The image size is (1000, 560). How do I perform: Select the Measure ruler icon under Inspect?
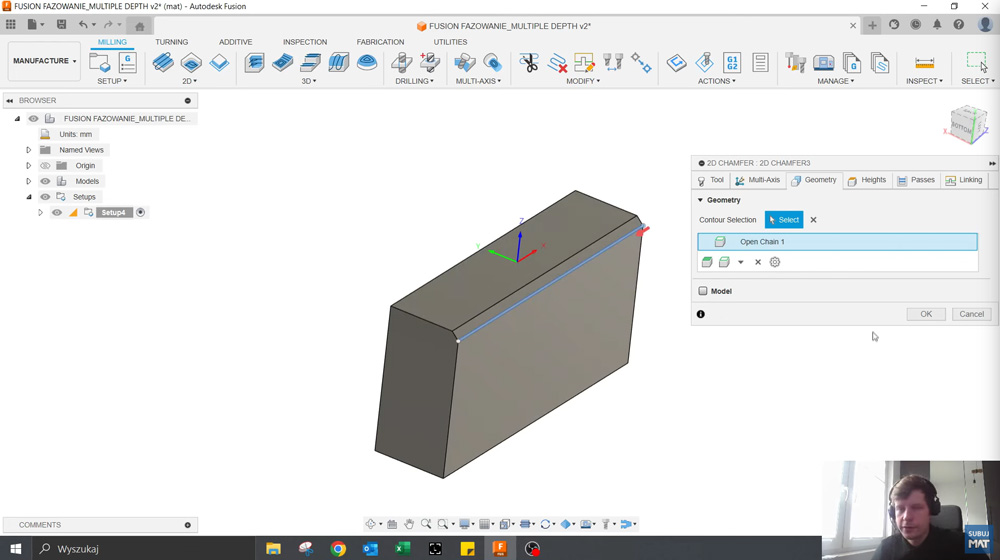click(x=924, y=63)
